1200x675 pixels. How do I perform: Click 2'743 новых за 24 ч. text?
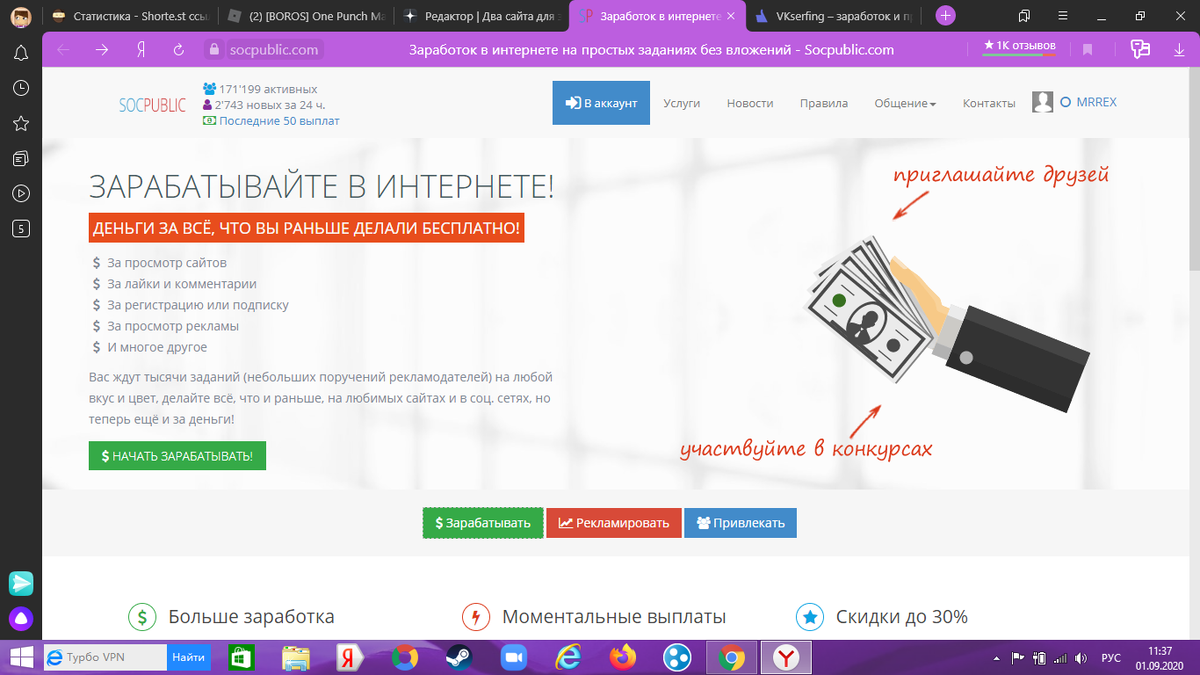coord(269,104)
